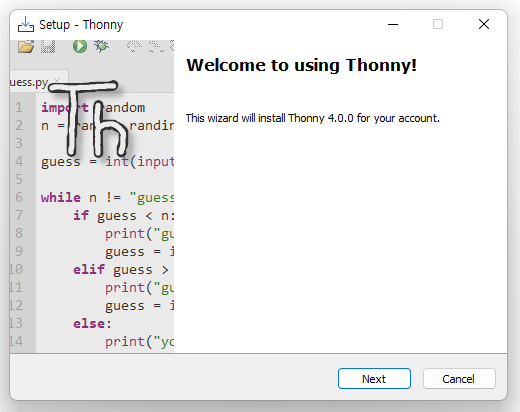Click line number 6 in the gutter
The width and height of the screenshot is (520, 412).
19,197
